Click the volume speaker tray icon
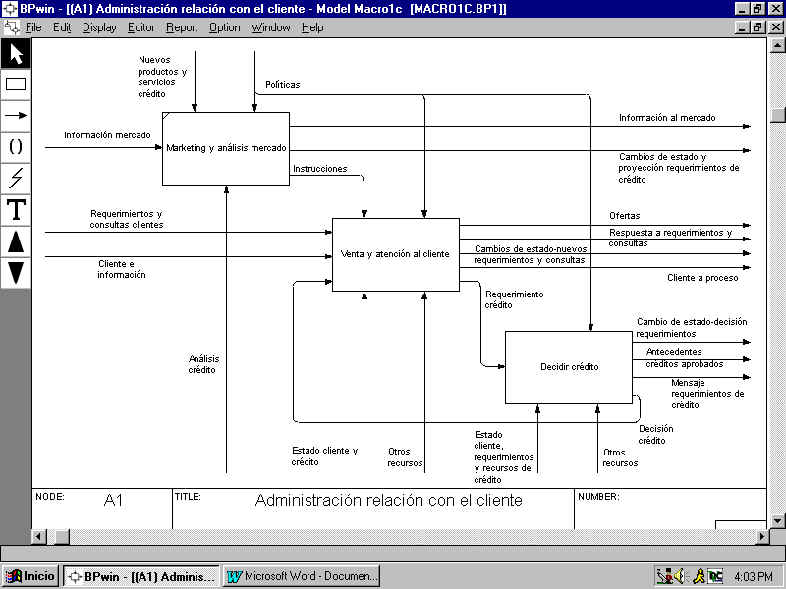 (680, 576)
